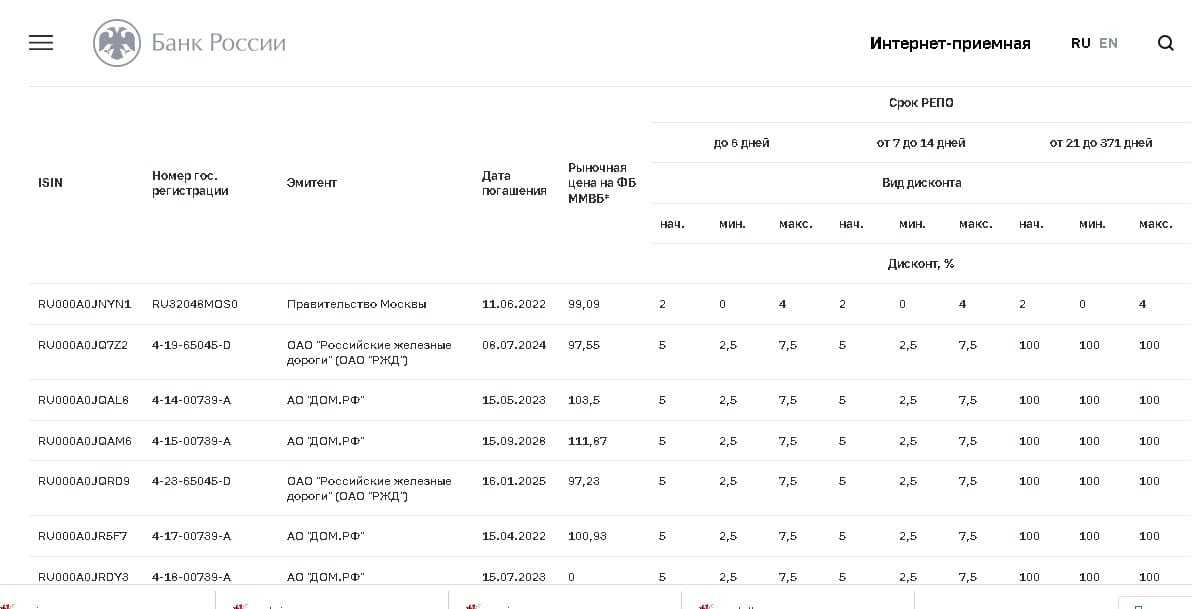Click registration number 4-19-65045-D

click(x=191, y=345)
